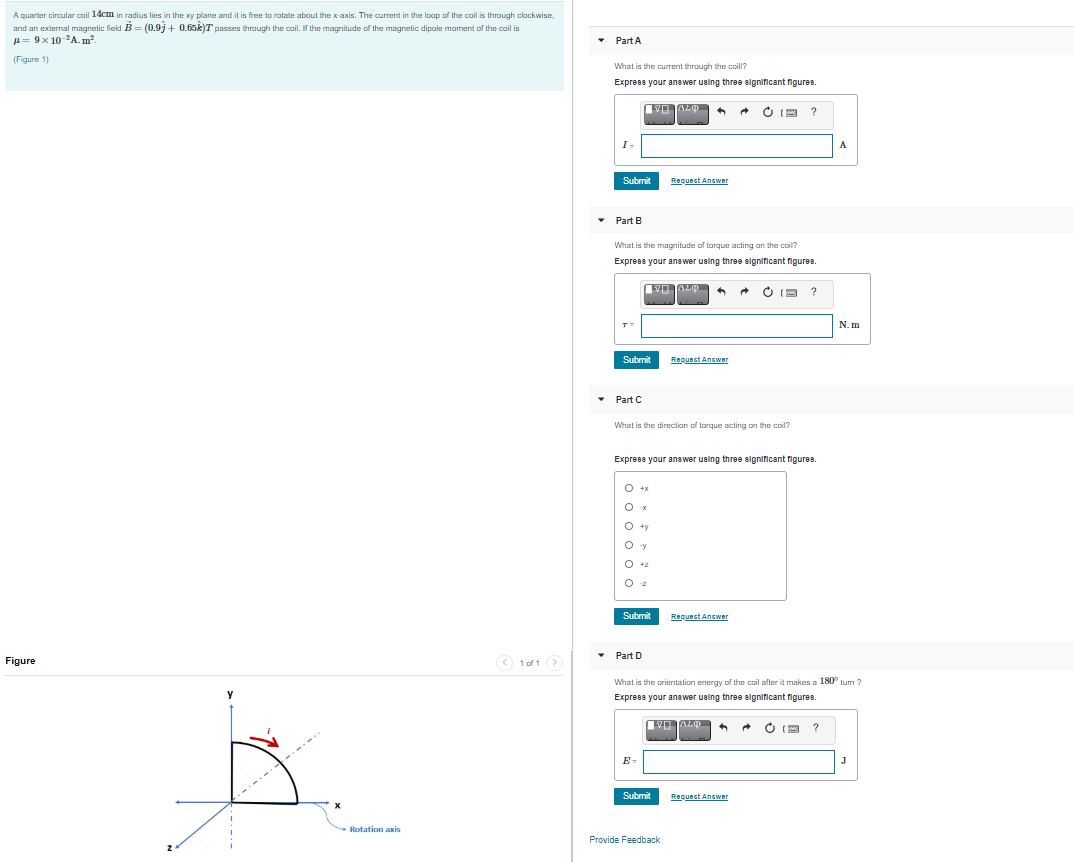Redo entry in Part D toolbar
The image size is (1074, 862).
tap(747, 728)
